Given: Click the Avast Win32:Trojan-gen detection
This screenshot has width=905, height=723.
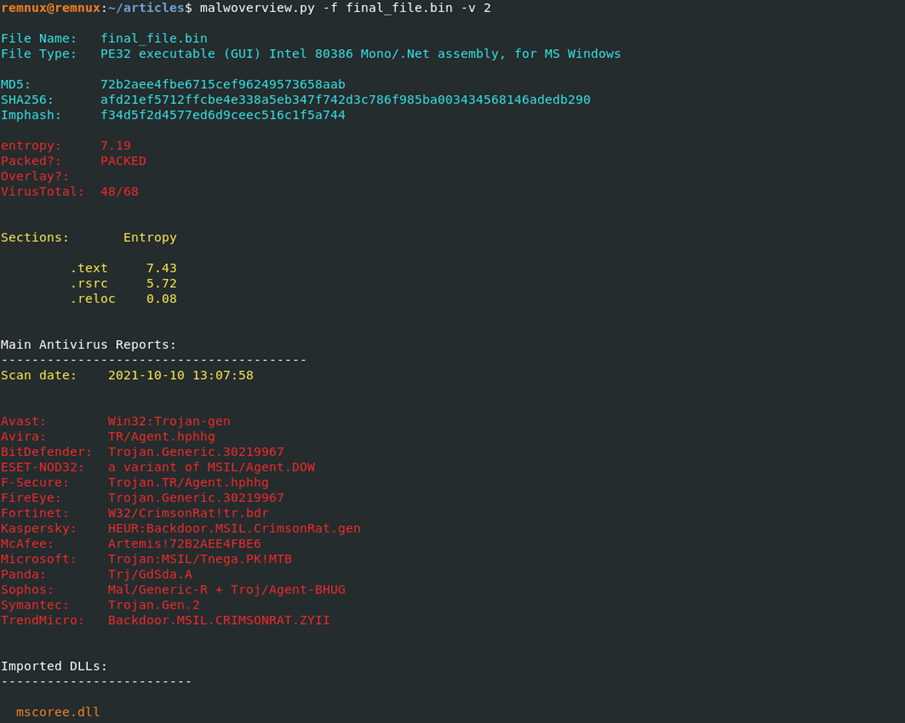Looking at the screenshot, I should (x=169, y=421).
